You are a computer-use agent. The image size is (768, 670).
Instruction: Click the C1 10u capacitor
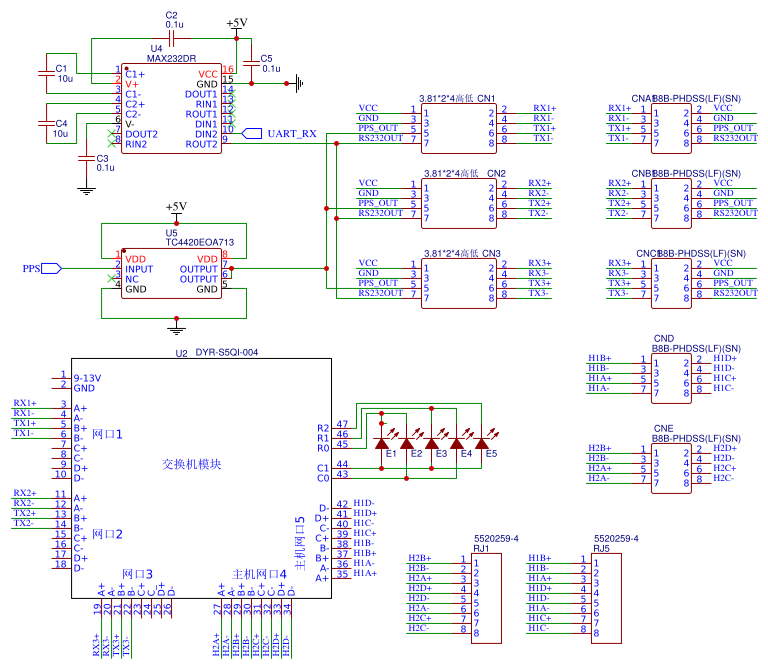click(46, 72)
